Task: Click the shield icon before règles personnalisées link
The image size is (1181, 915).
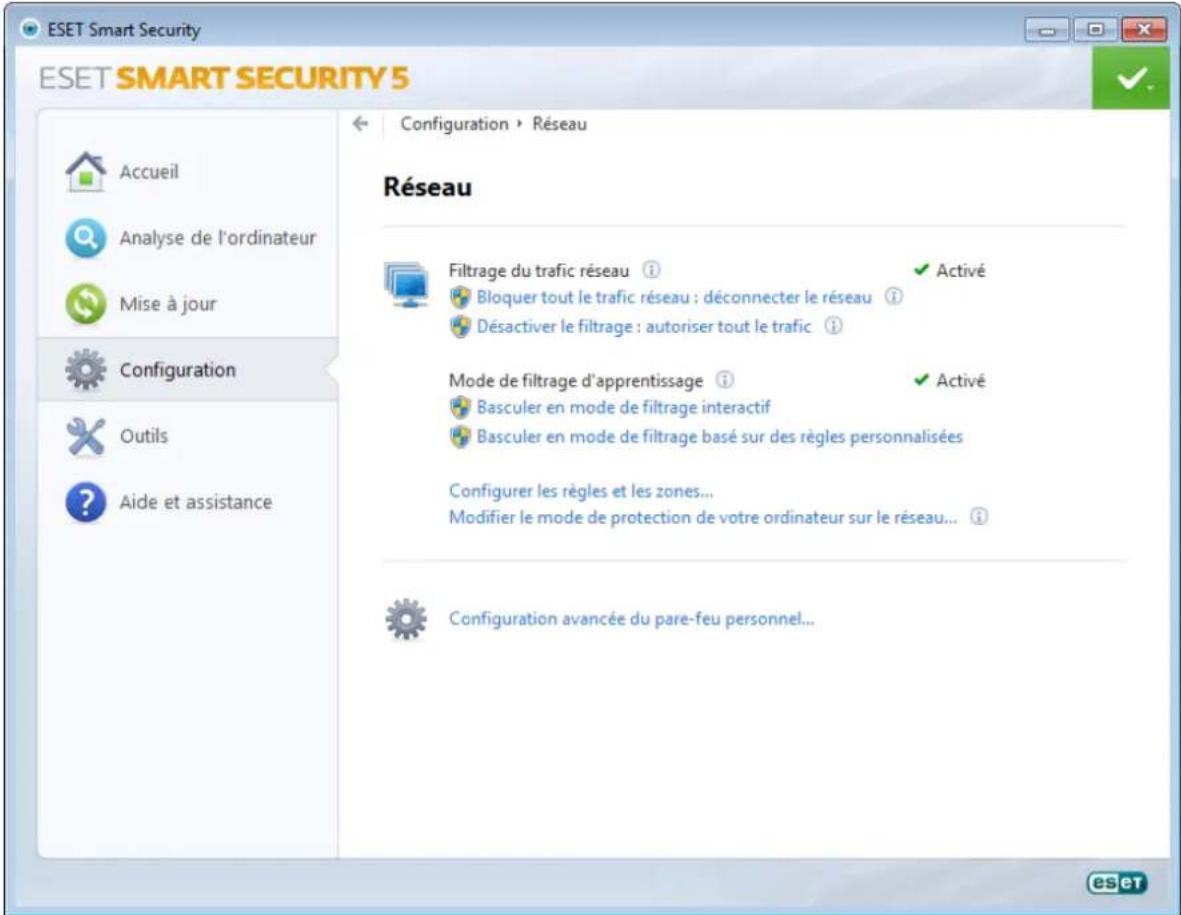Action: [x=460, y=437]
